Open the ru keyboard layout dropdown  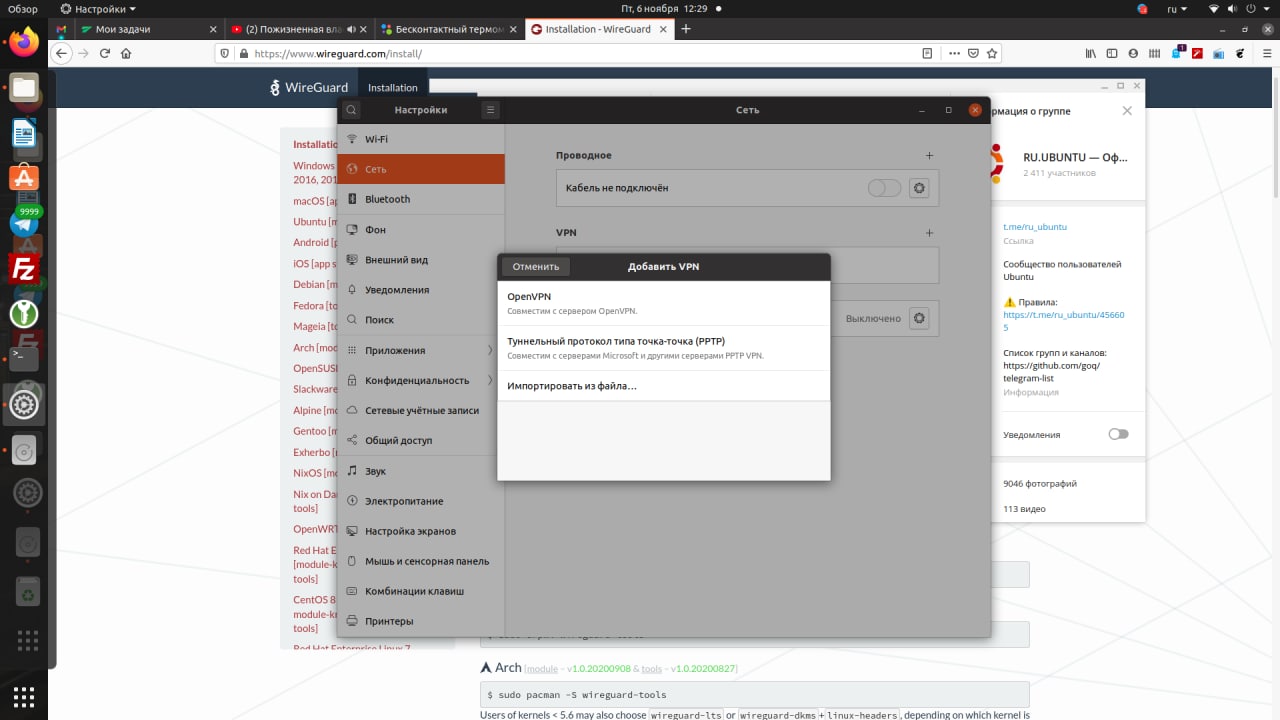[x=1176, y=9]
